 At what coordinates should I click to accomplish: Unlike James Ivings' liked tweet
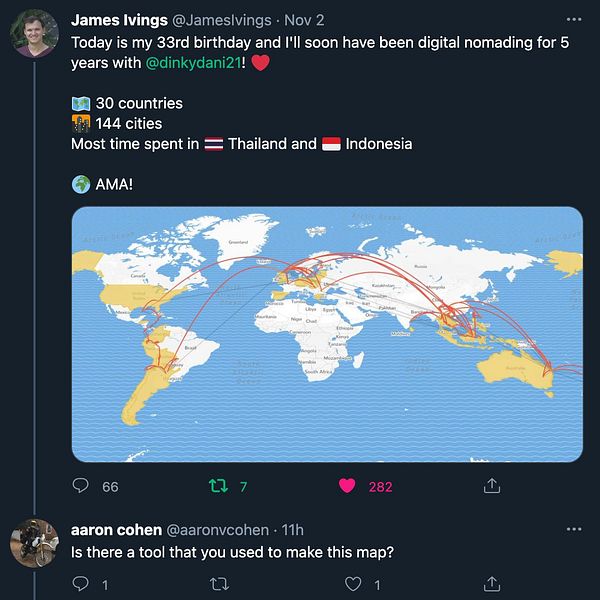click(347, 486)
